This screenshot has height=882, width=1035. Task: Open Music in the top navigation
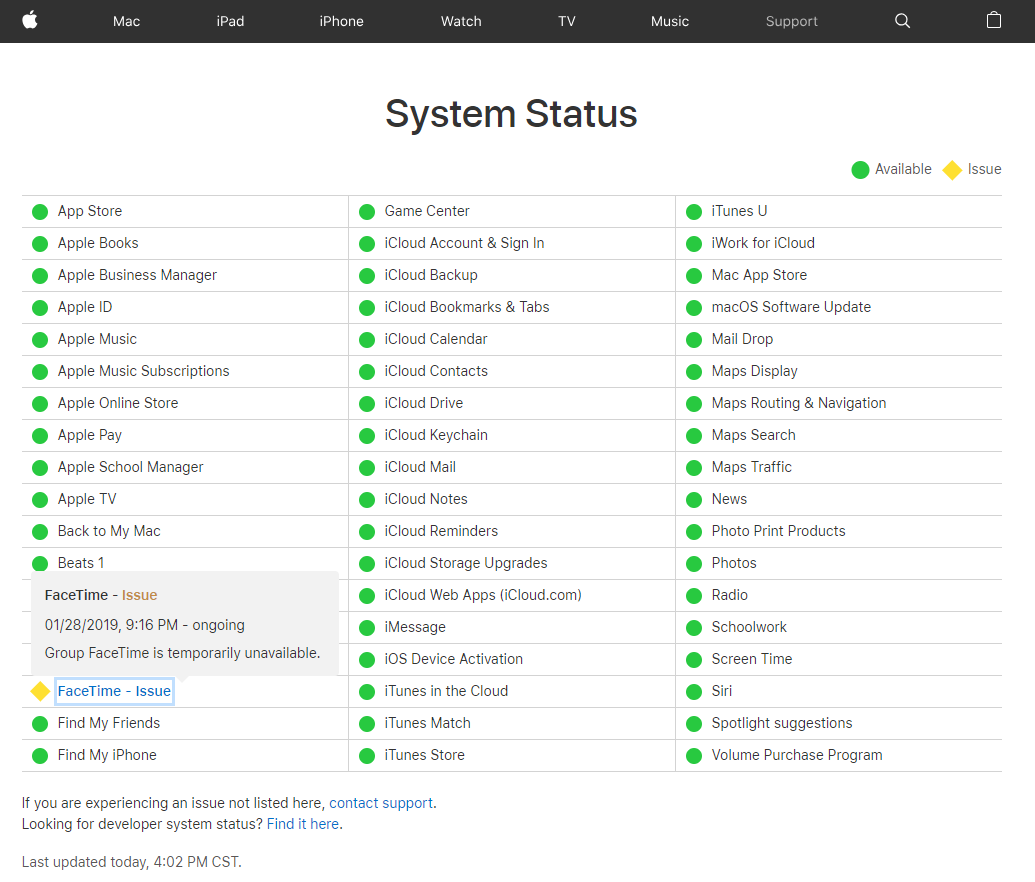tap(669, 21)
